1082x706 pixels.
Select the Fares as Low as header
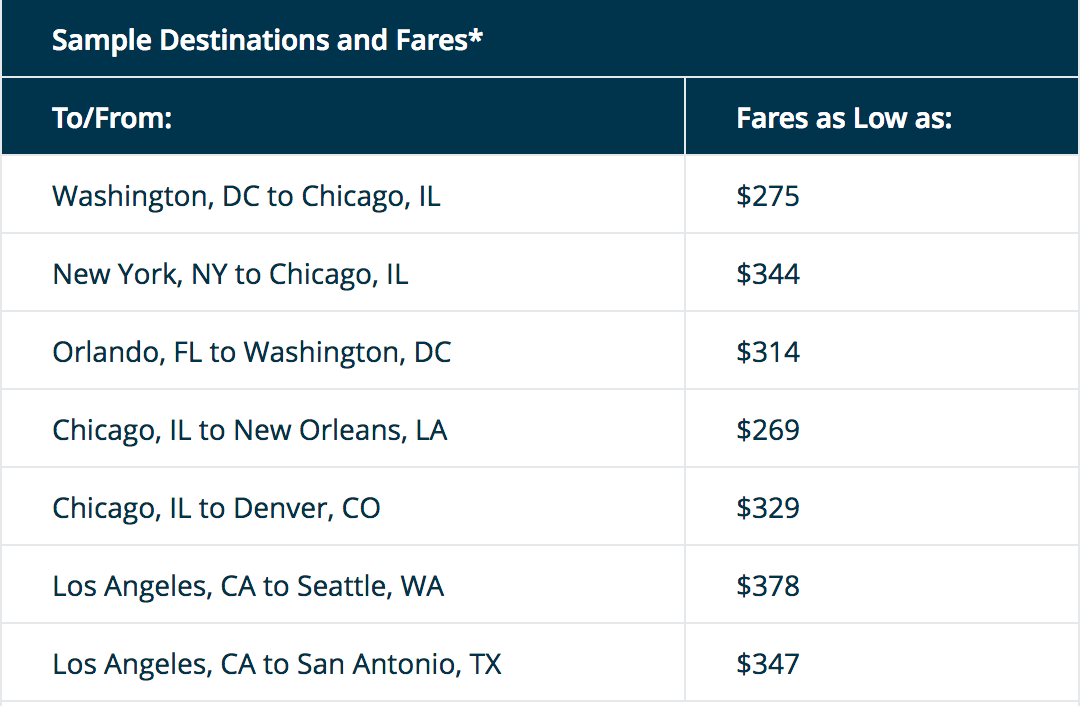[844, 118]
